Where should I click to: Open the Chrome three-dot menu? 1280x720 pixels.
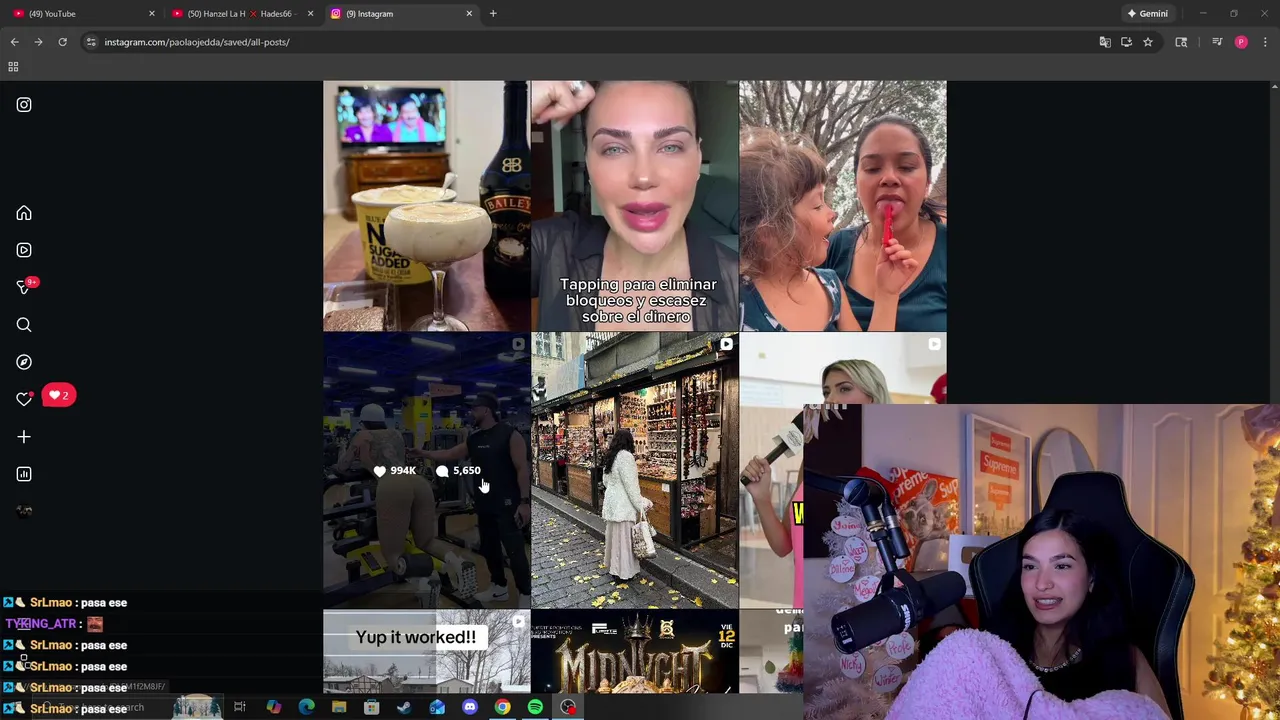[x=1265, y=42]
